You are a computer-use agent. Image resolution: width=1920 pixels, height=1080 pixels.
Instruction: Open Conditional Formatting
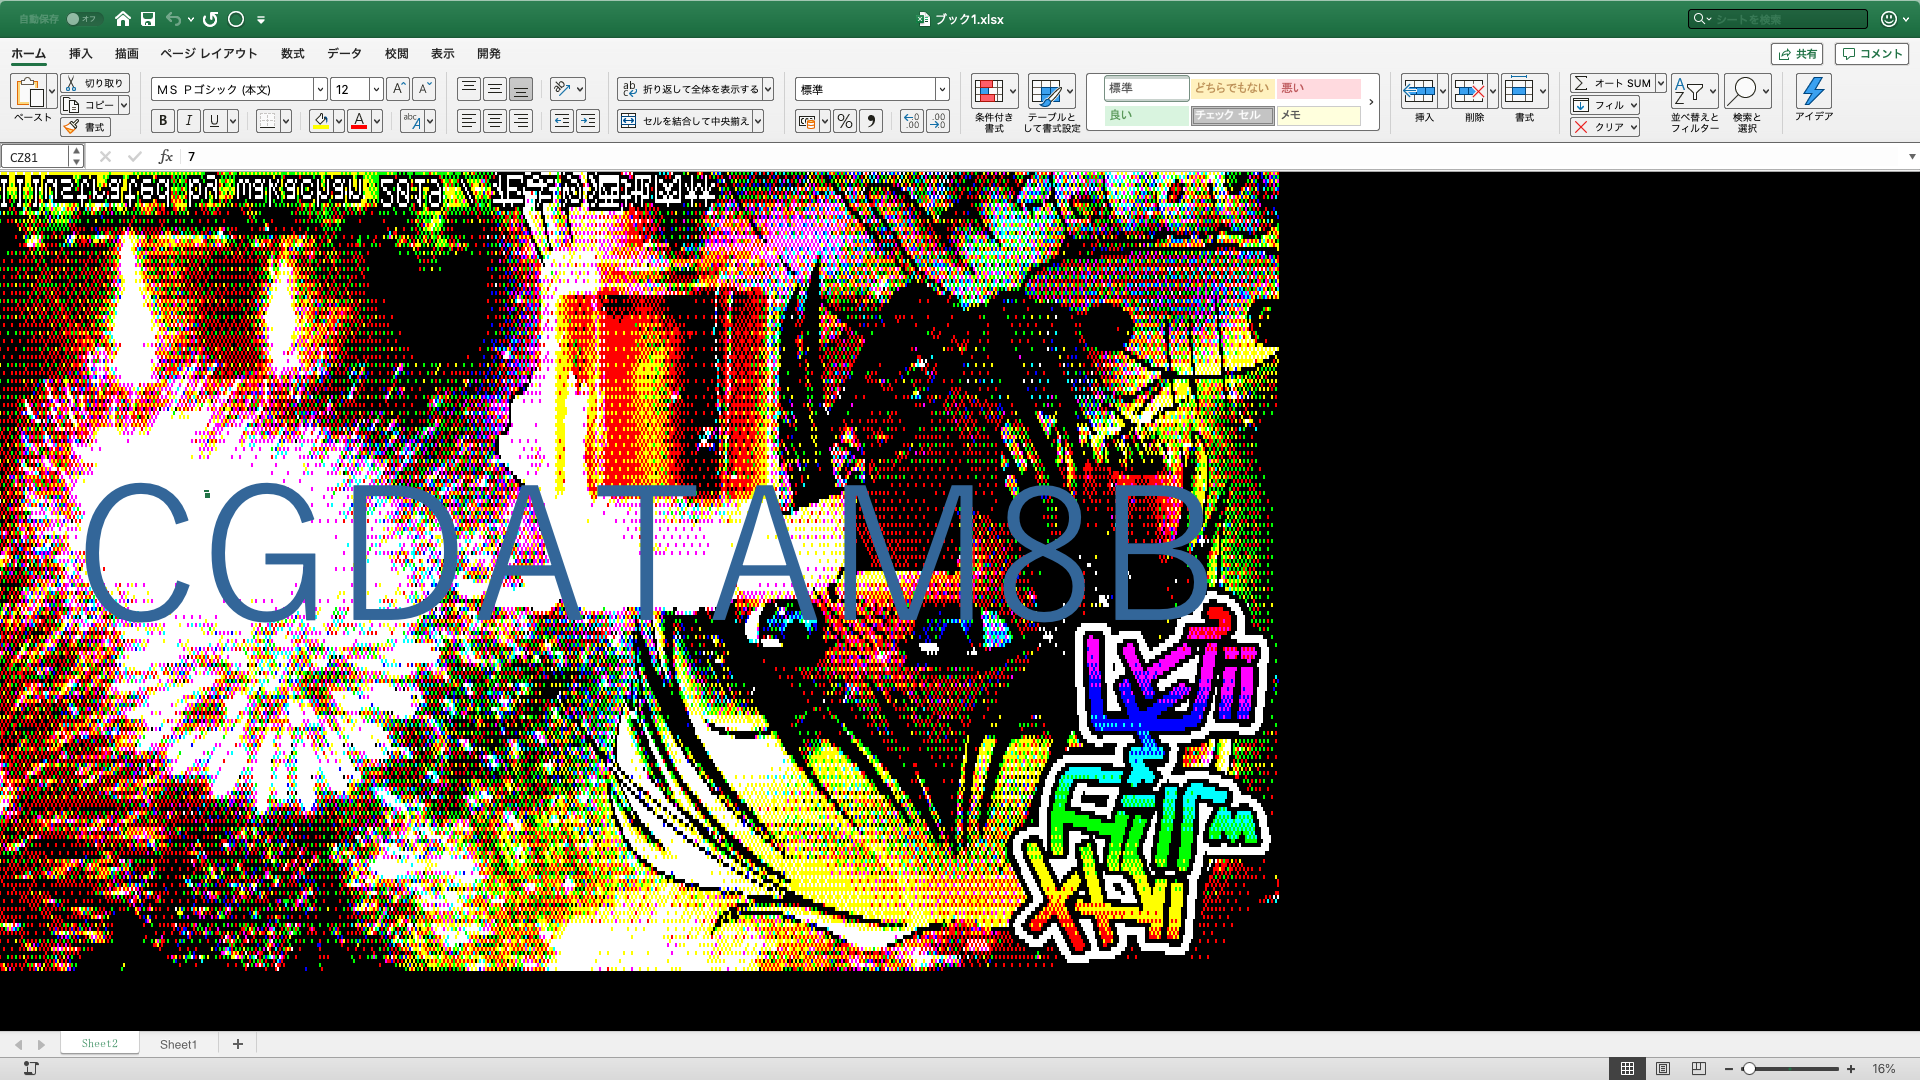coord(994,104)
